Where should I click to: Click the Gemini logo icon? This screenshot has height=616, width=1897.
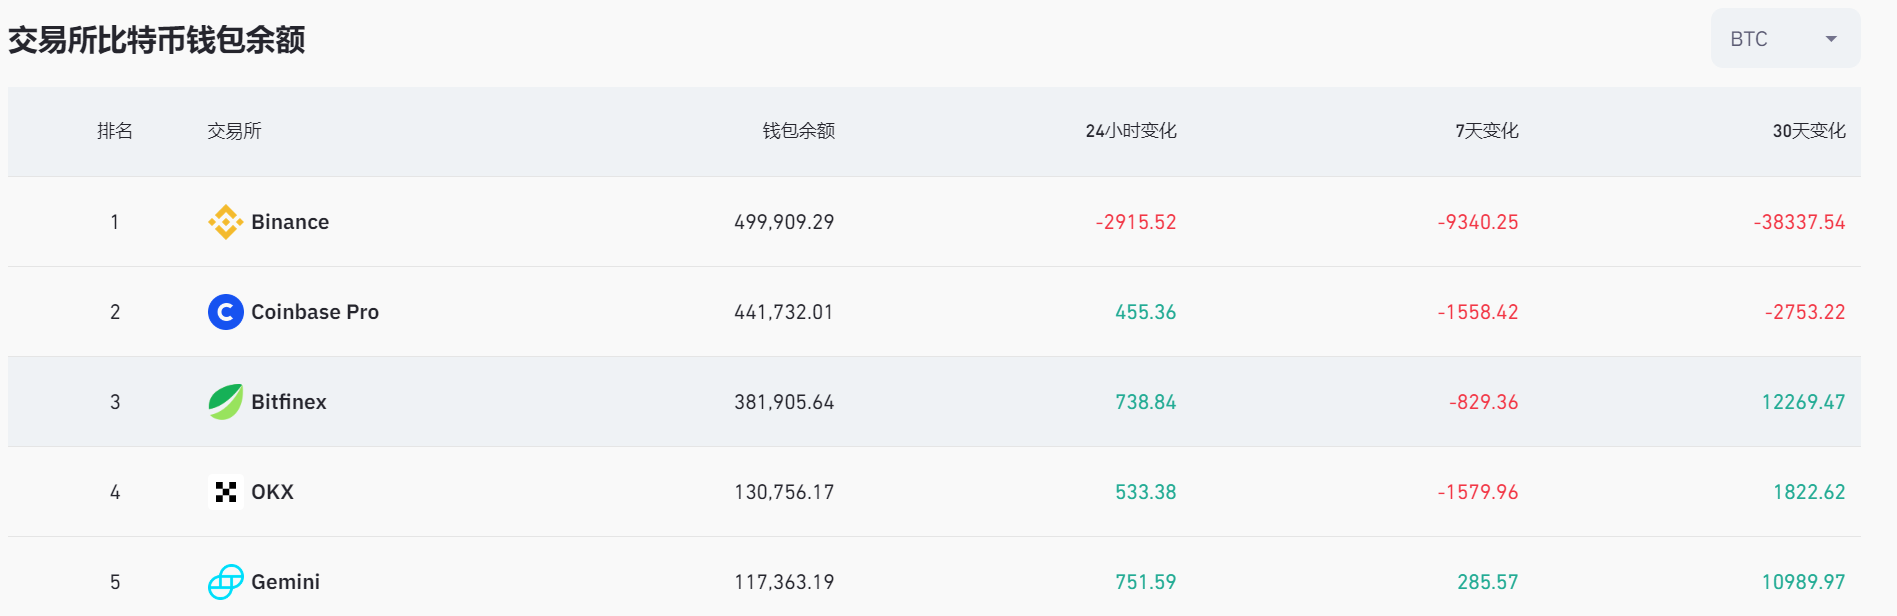(x=226, y=582)
